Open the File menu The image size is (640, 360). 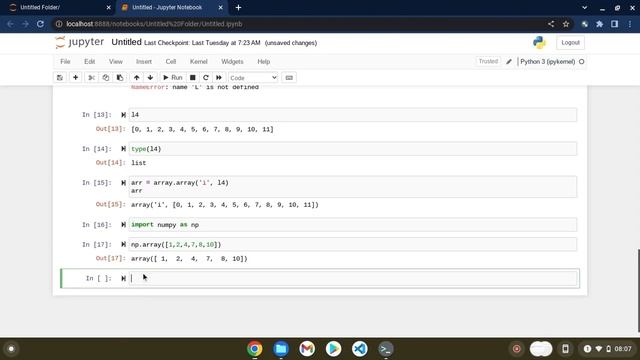coord(65,62)
